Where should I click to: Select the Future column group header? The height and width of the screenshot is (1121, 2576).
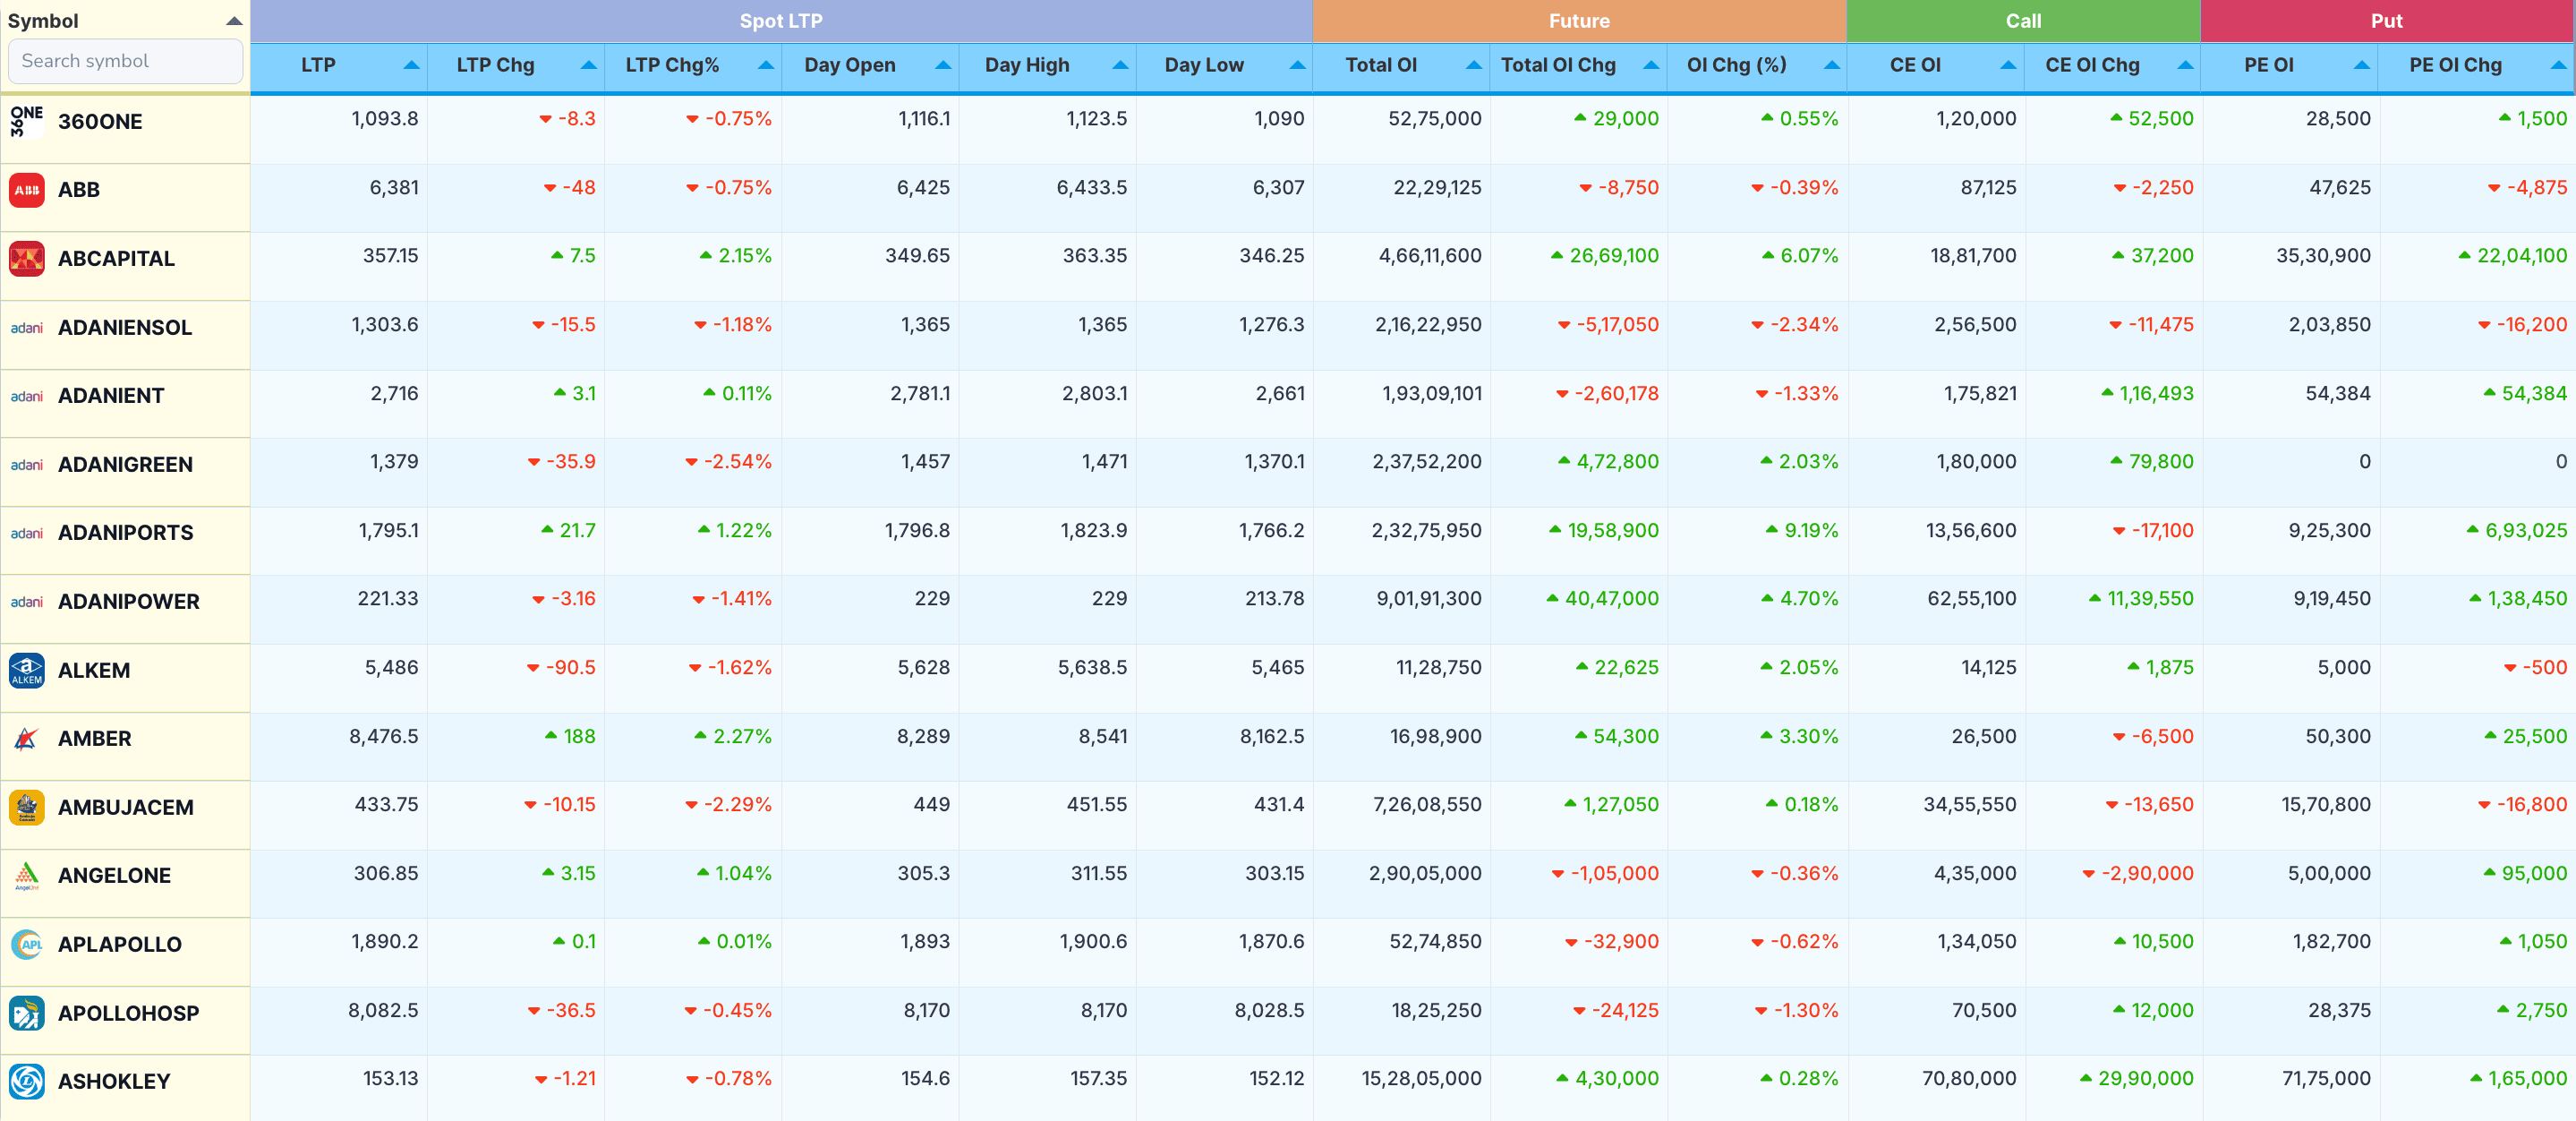coord(1579,21)
